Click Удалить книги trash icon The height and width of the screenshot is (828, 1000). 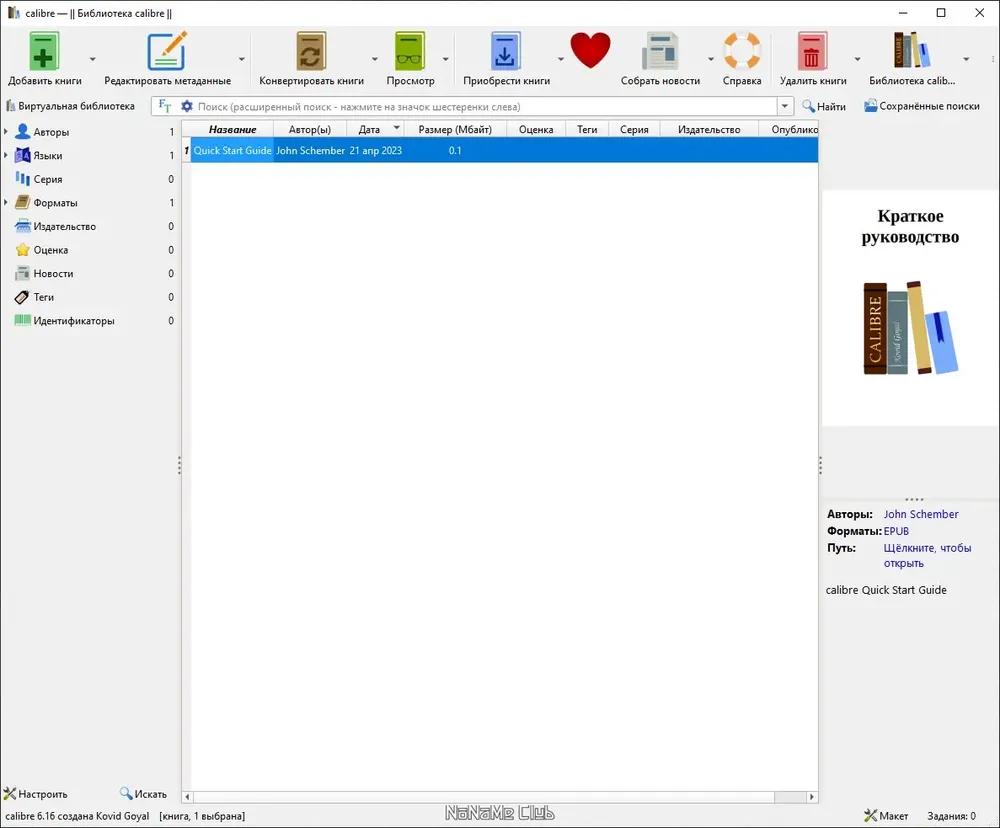(812, 51)
